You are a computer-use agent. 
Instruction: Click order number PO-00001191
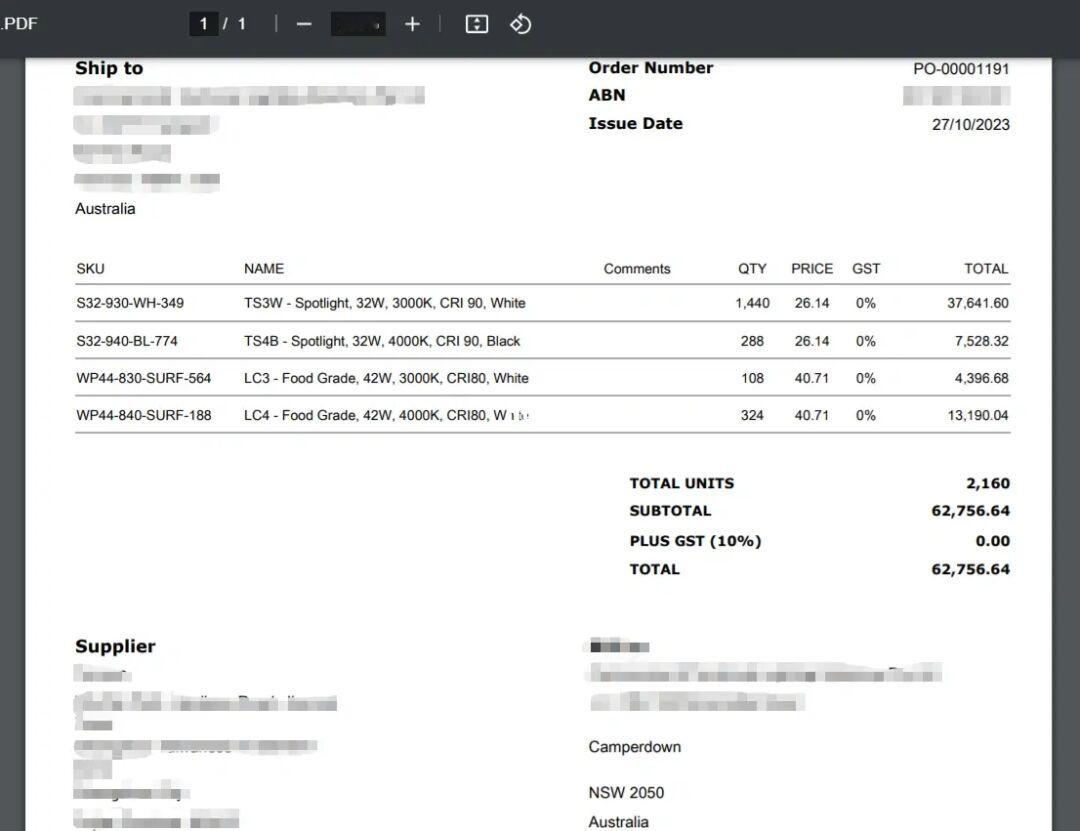[x=960, y=69]
